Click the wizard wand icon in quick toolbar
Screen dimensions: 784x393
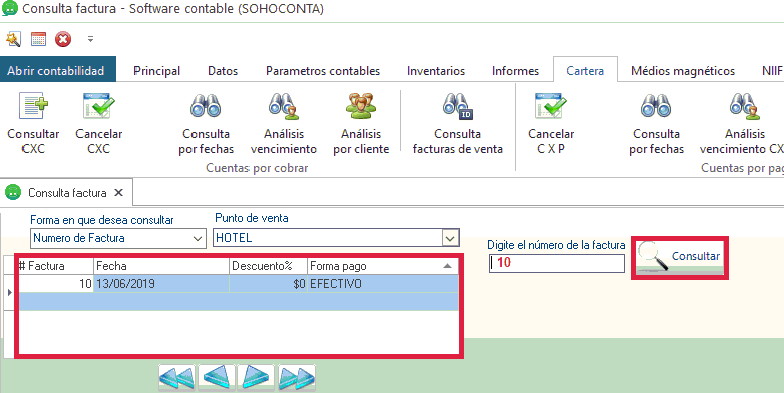point(14,39)
